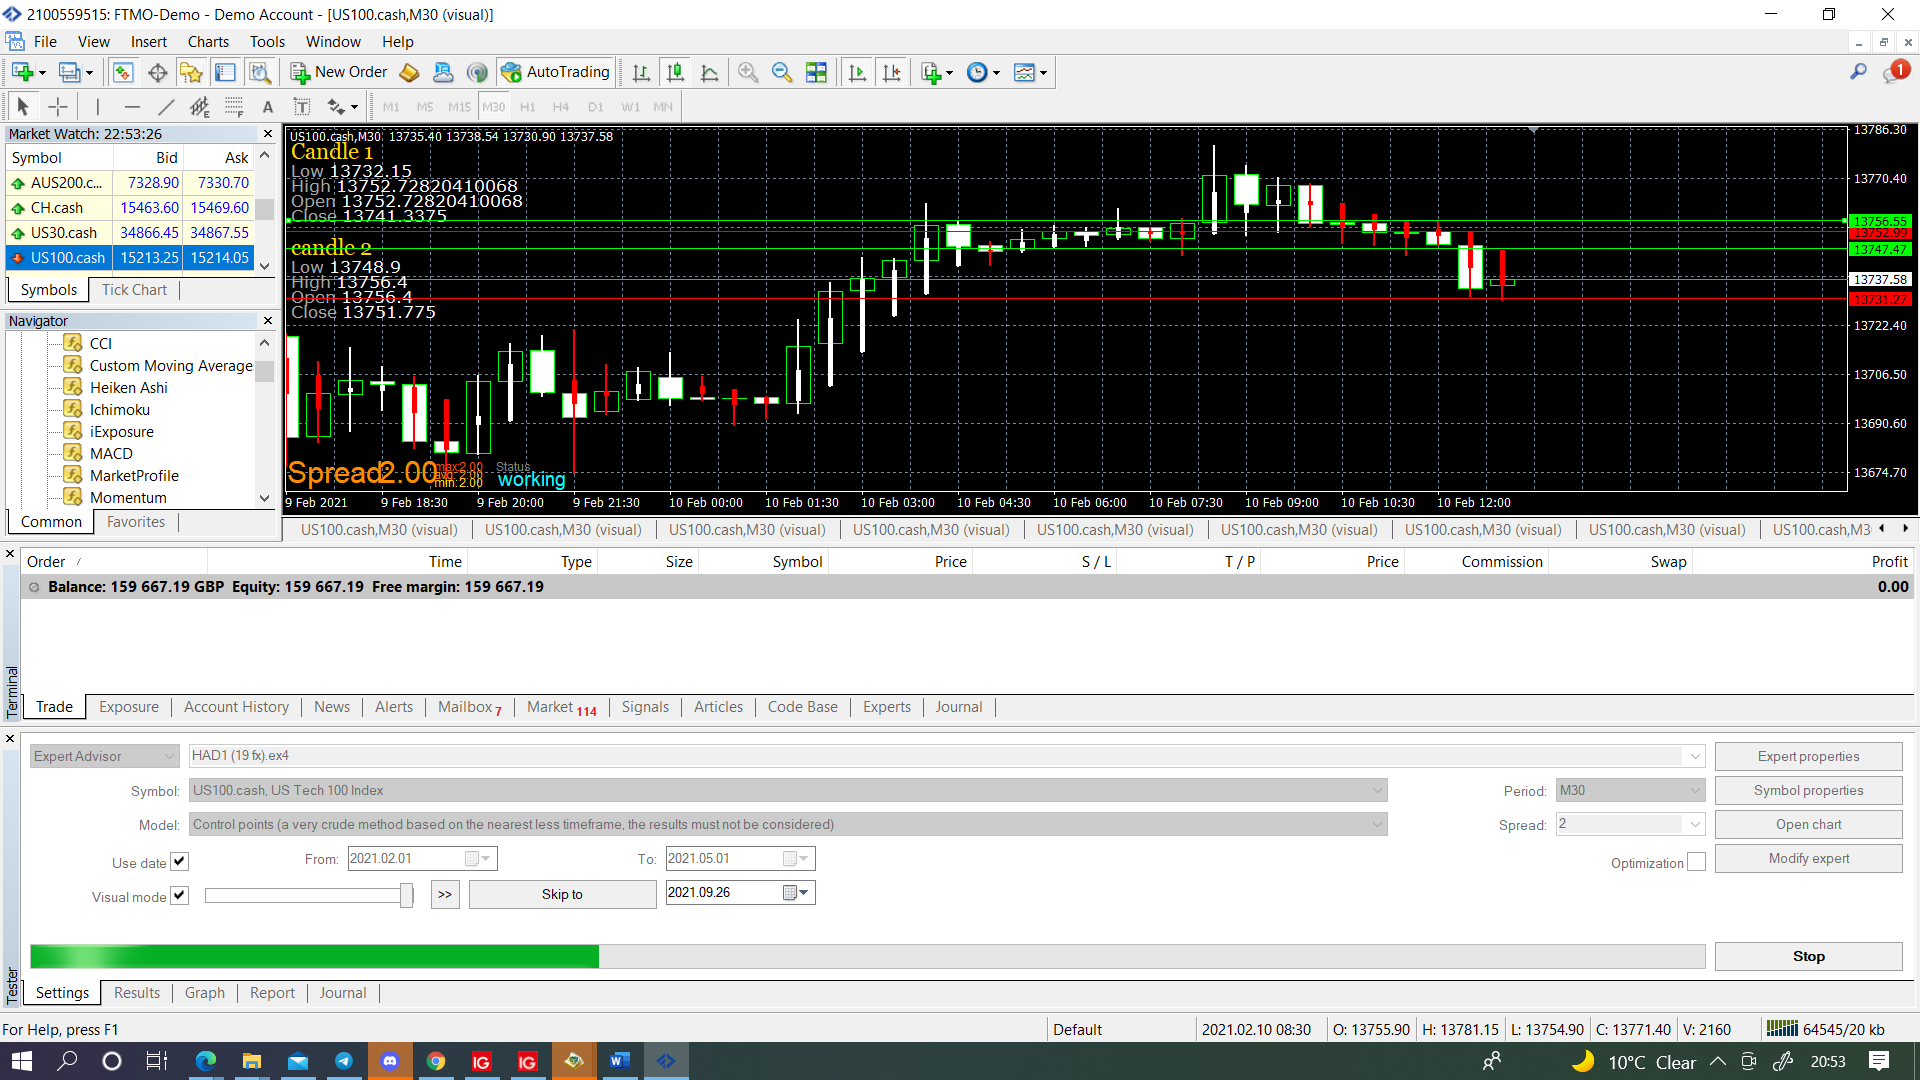Switch chart to line chart style

[710, 72]
